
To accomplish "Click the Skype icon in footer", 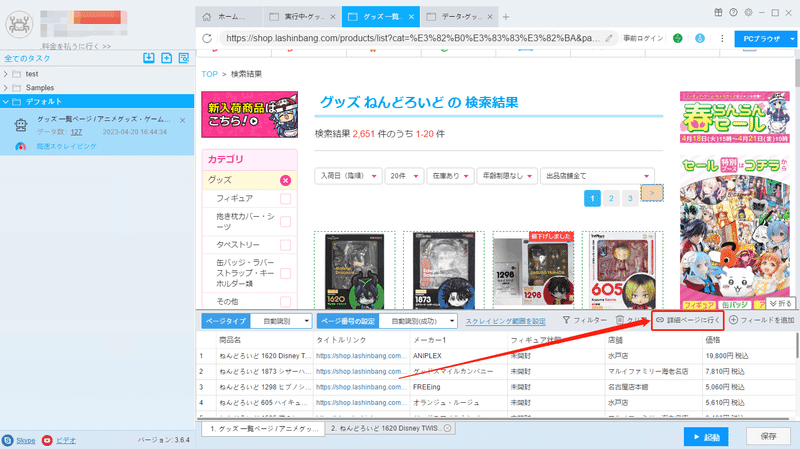I will point(8,440).
